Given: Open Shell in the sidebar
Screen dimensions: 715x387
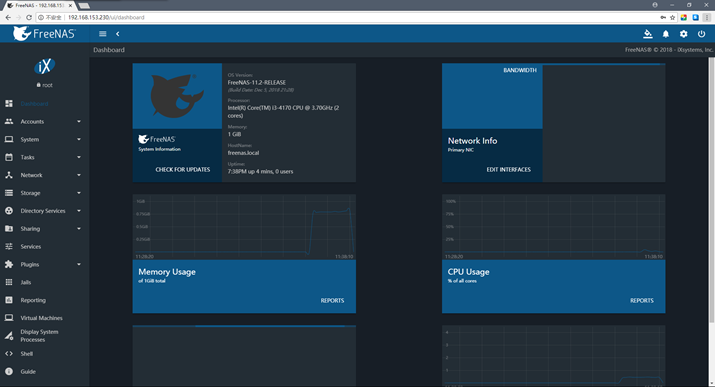Looking at the screenshot, I should (26, 354).
